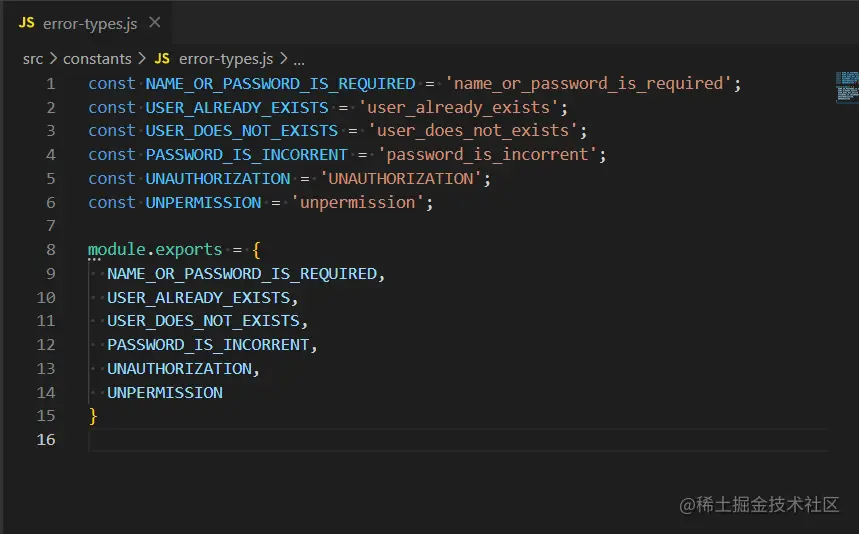Close the error-types.js tab
Viewport: 859px width, 534px height.
point(155,22)
